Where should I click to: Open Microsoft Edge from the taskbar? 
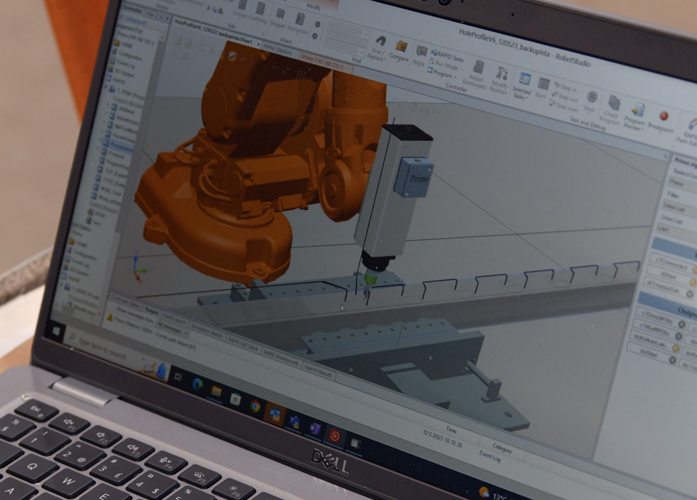[x=197, y=384]
